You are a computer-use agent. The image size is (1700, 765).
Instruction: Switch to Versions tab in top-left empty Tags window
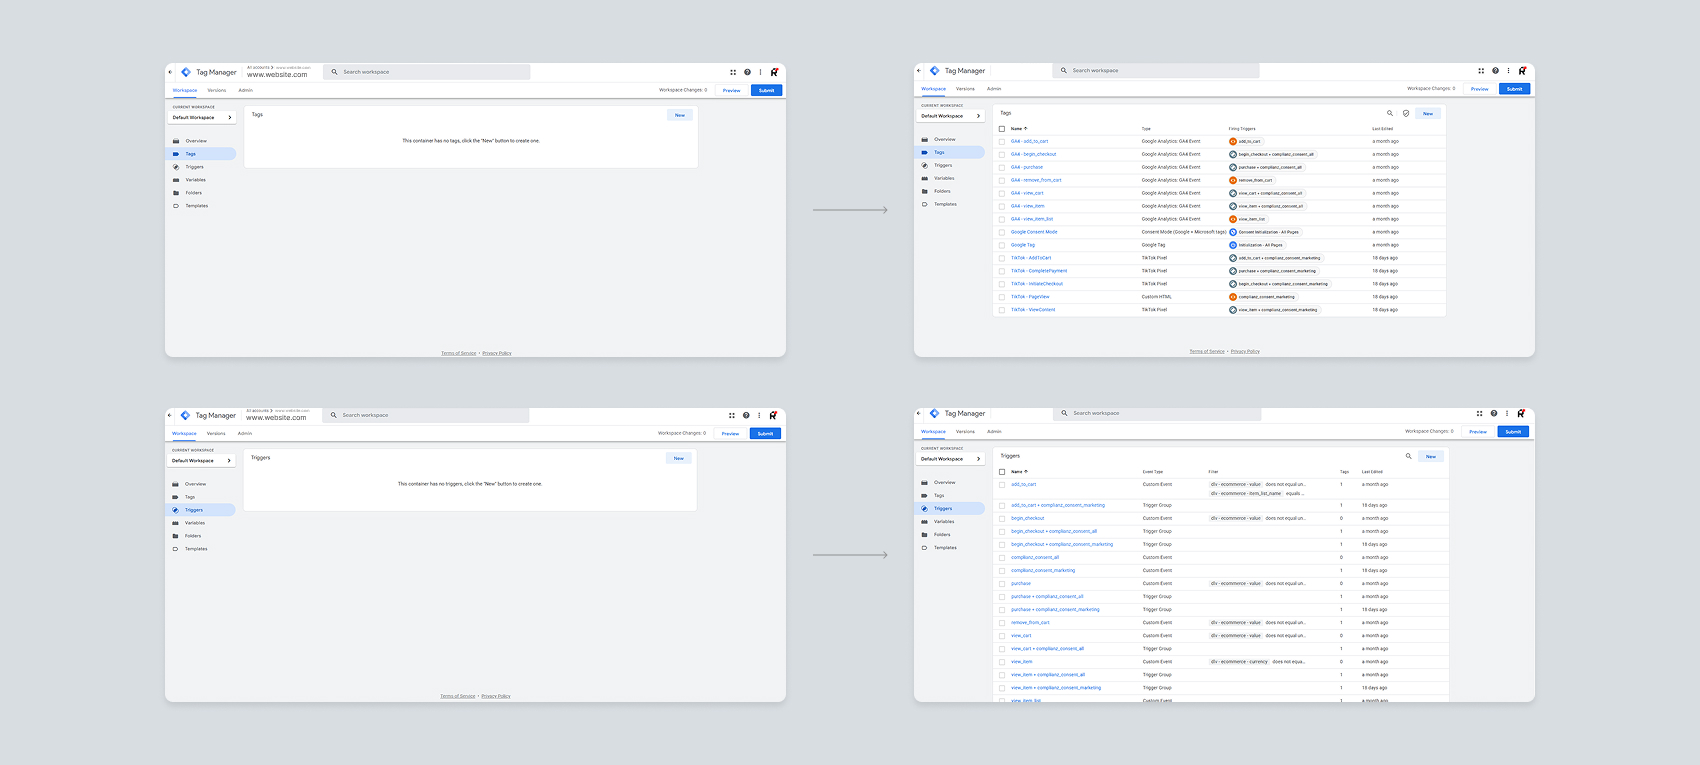(217, 90)
